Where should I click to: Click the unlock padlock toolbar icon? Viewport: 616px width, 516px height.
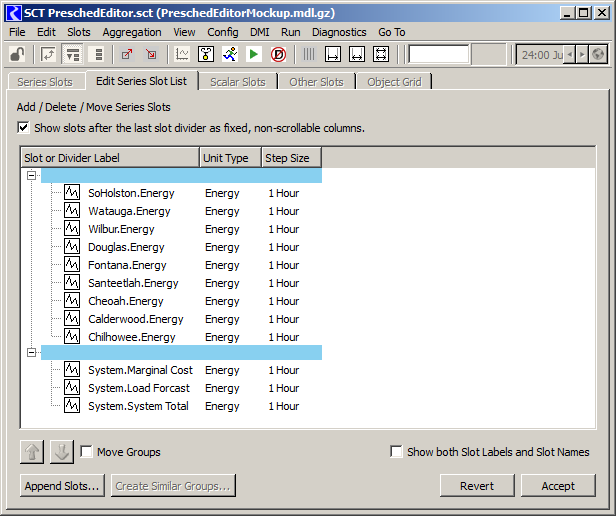17,54
